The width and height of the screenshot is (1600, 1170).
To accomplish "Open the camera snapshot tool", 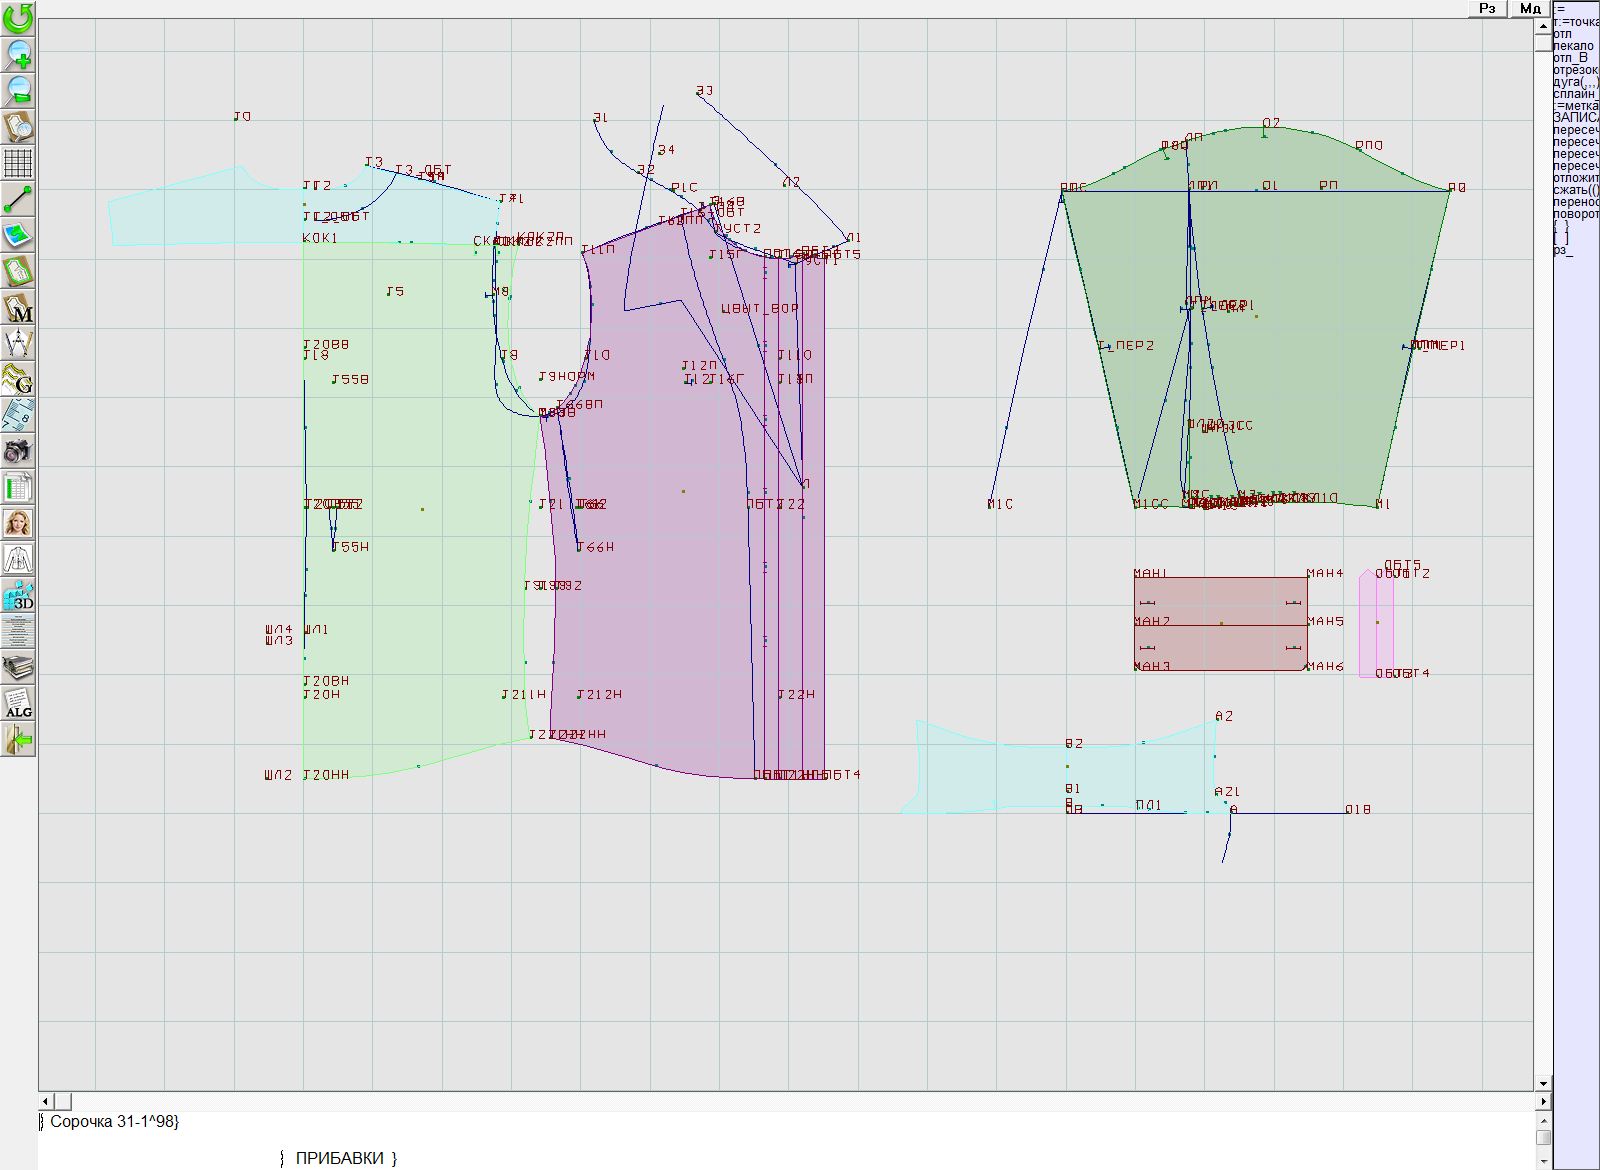I will (18, 451).
